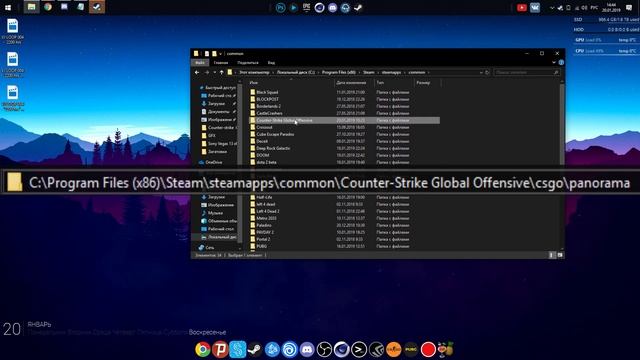The width and height of the screenshot is (640, 360).
Task: Open Explorer help question mark
Action: pos(561,62)
